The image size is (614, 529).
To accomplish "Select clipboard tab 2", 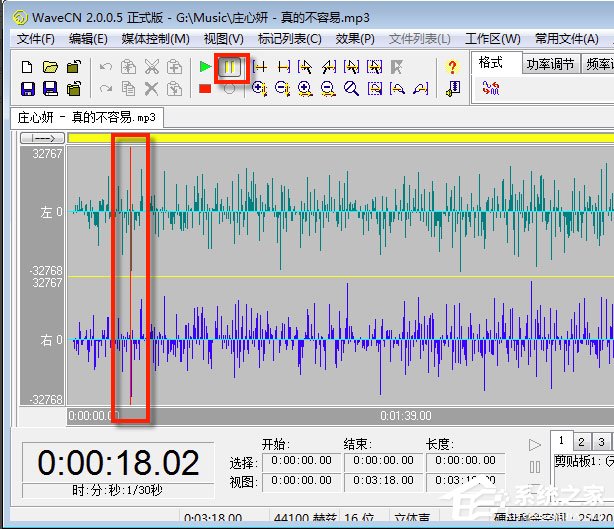I will [x=583, y=442].
